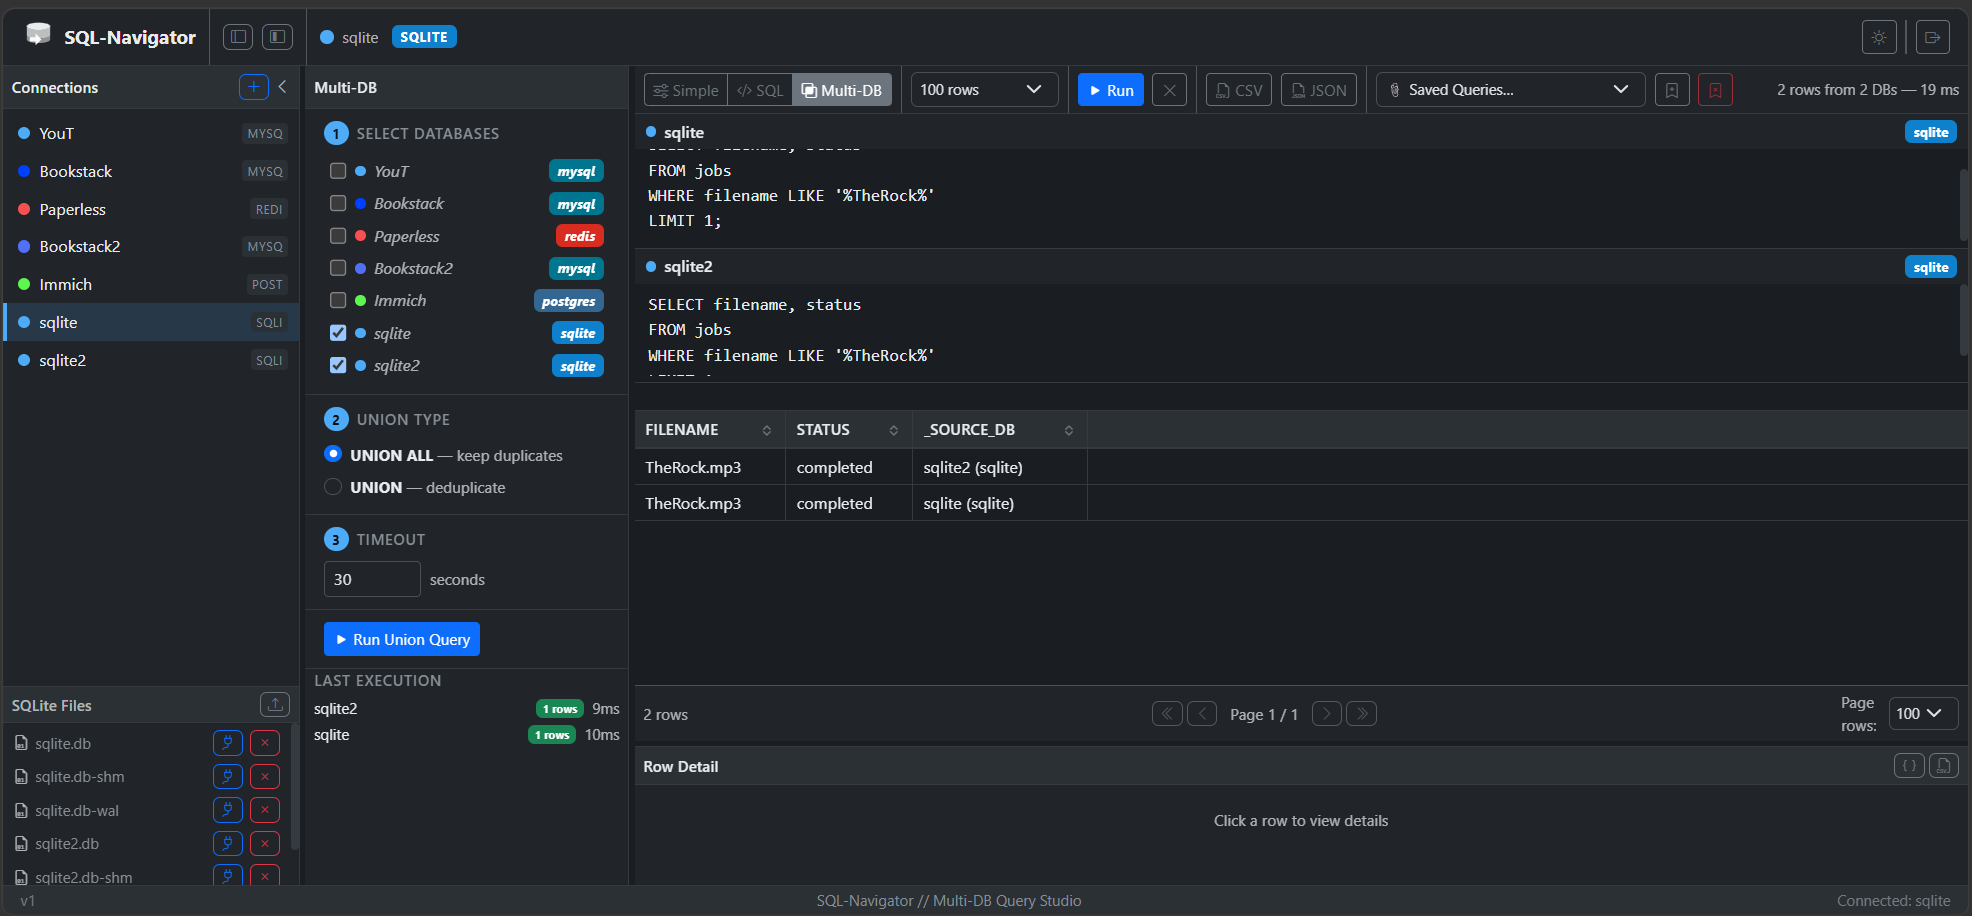Viewport: 1972px width, 916px height.
Task: Switch to Simple query mode tab
Action: (686, 90)
